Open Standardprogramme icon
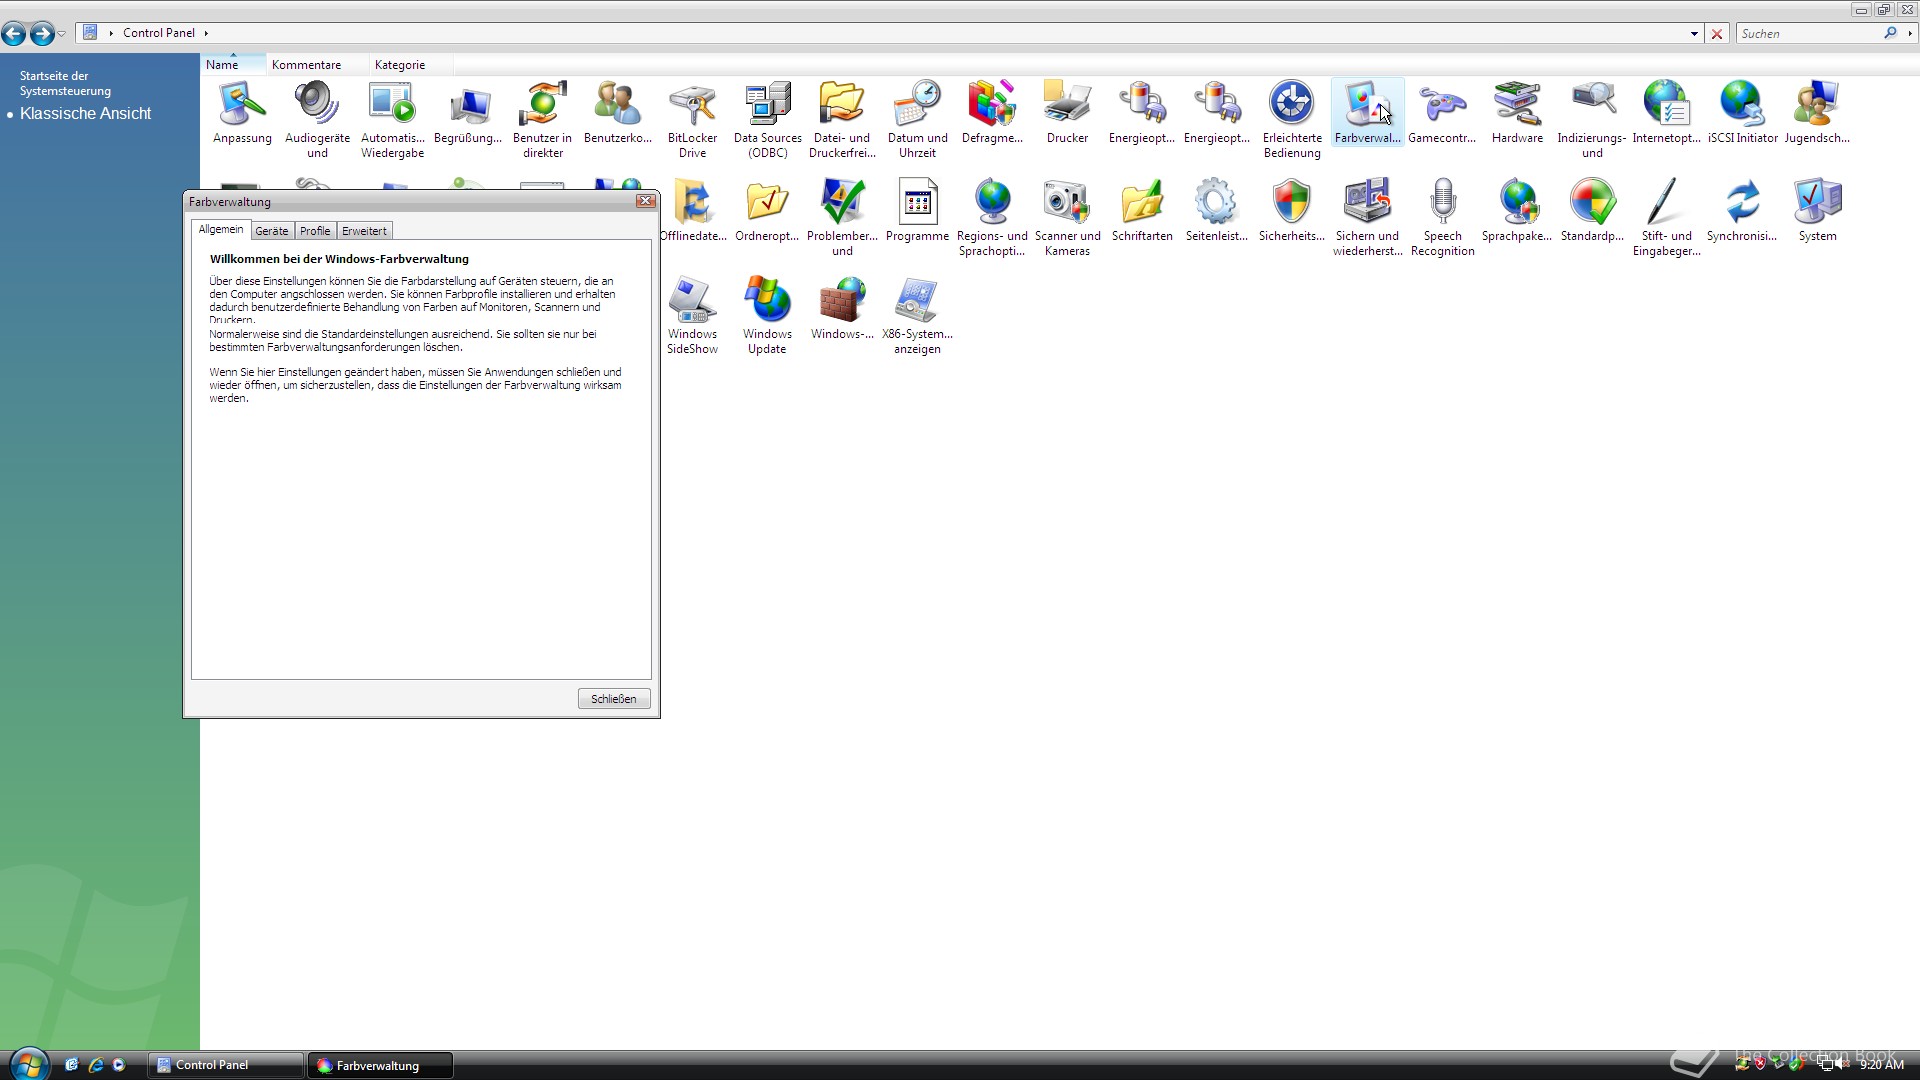 (x=1592, y=210)
